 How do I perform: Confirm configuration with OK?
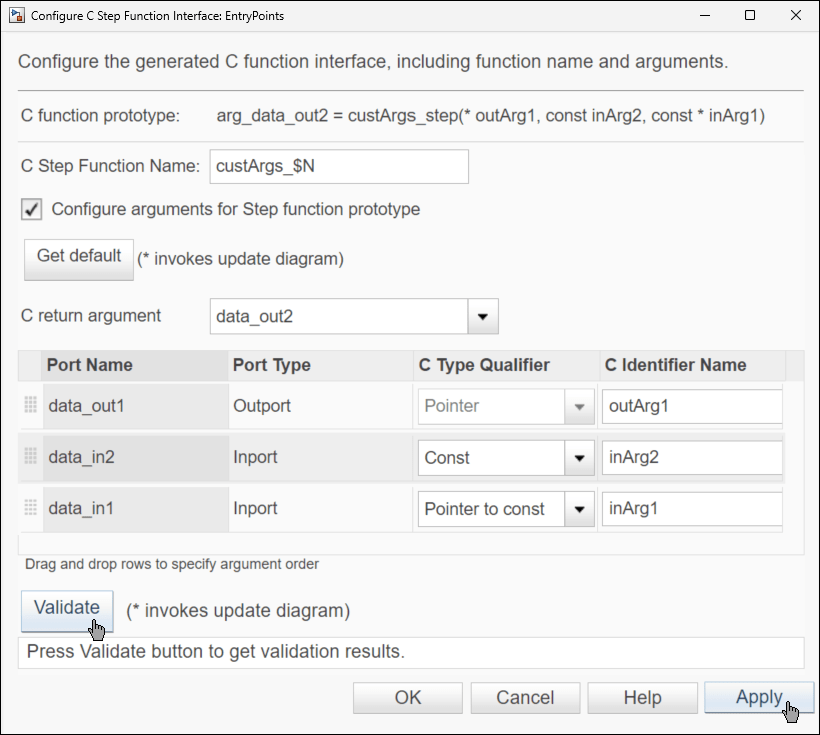pos(407,697)
